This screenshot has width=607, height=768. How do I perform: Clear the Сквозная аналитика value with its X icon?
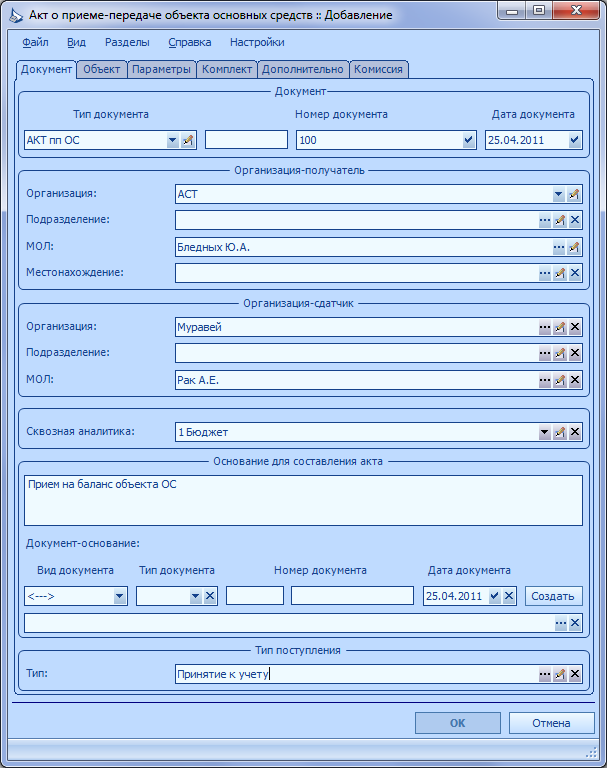[x=575, y=432]
